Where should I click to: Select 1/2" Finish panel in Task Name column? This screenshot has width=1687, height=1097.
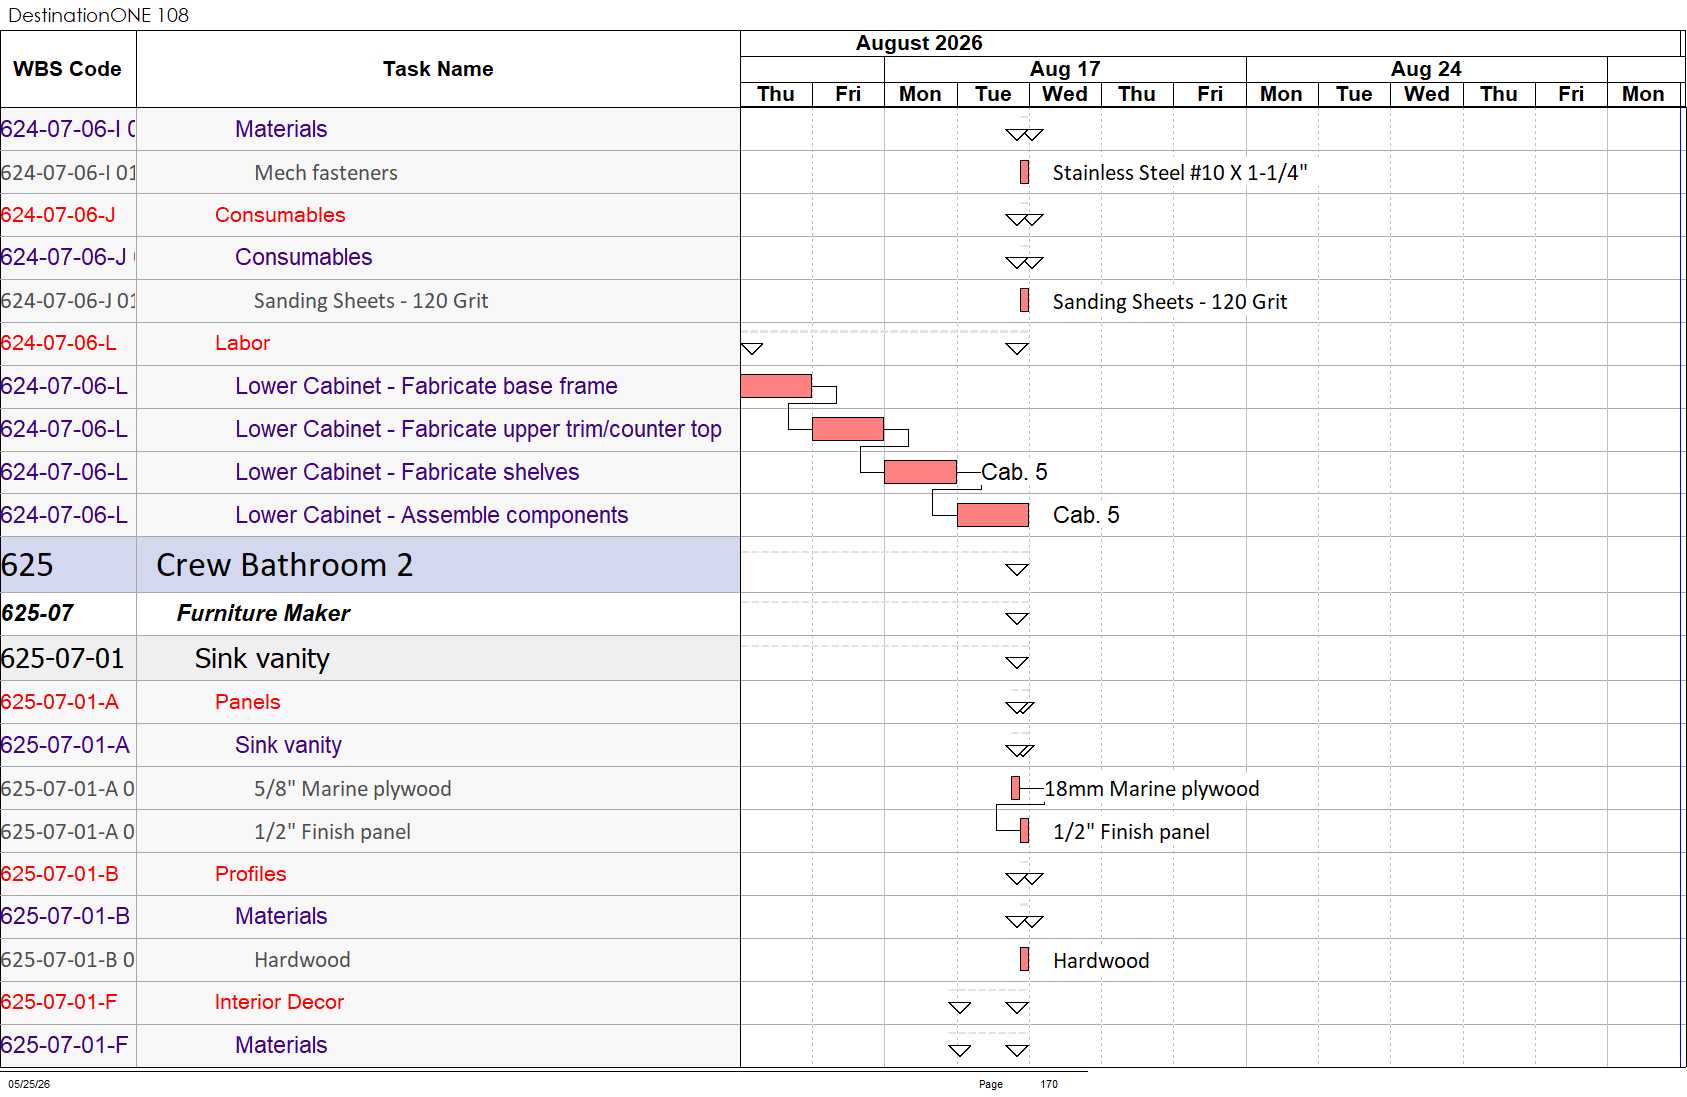(x=332, y=832)
